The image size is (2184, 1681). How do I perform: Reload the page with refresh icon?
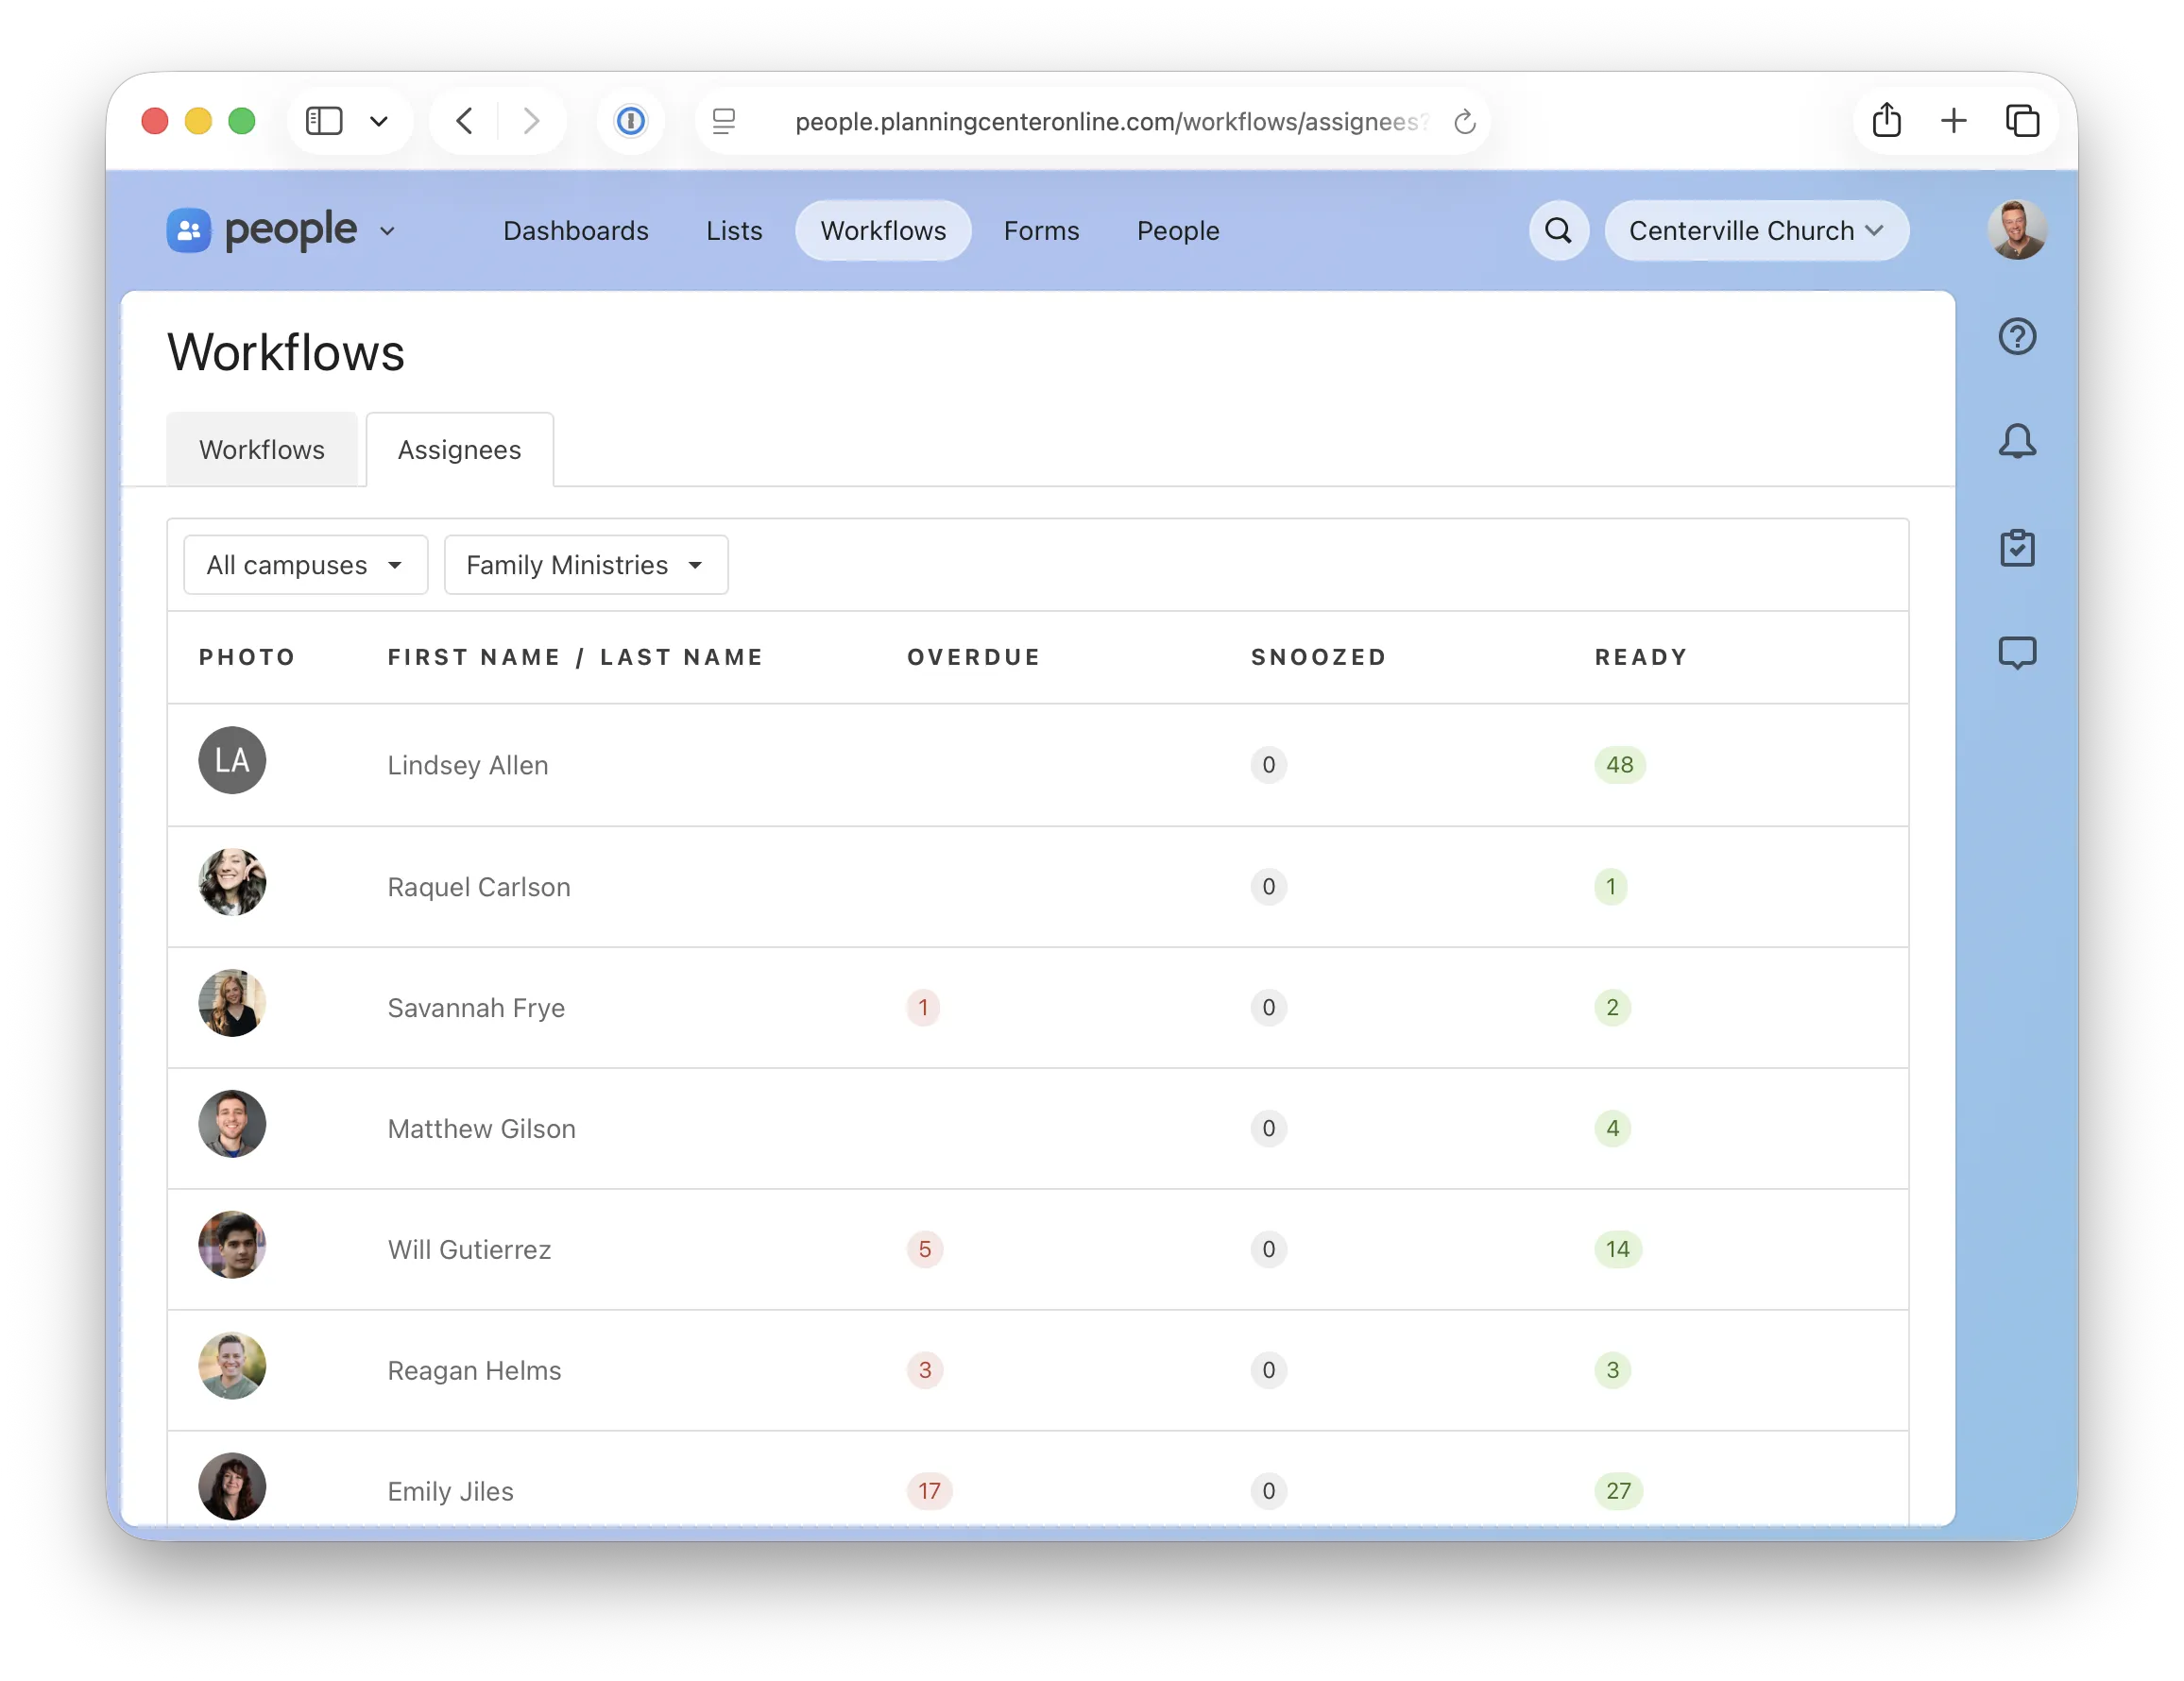(x=1464, y=122)
